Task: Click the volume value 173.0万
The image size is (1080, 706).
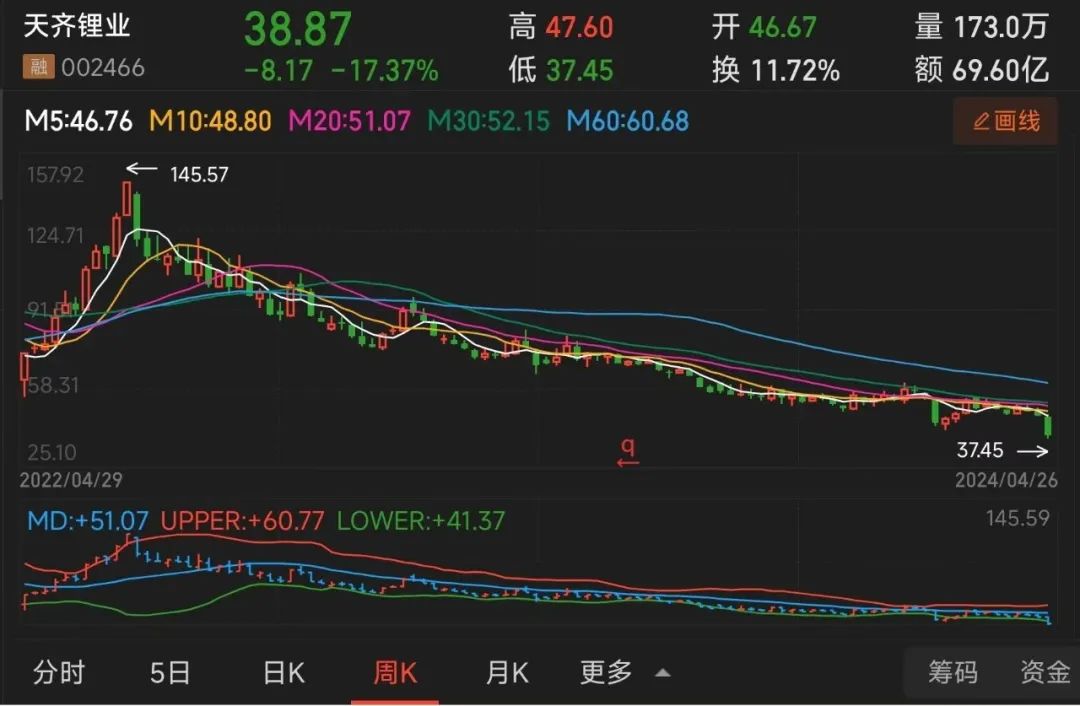Action: point(1001,28)
